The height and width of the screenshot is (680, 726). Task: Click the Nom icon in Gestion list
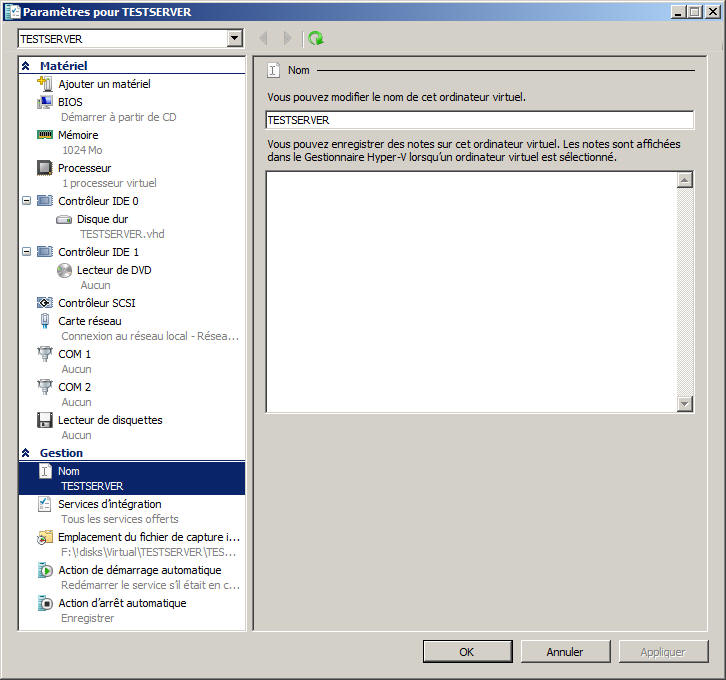tap(44, 471)
